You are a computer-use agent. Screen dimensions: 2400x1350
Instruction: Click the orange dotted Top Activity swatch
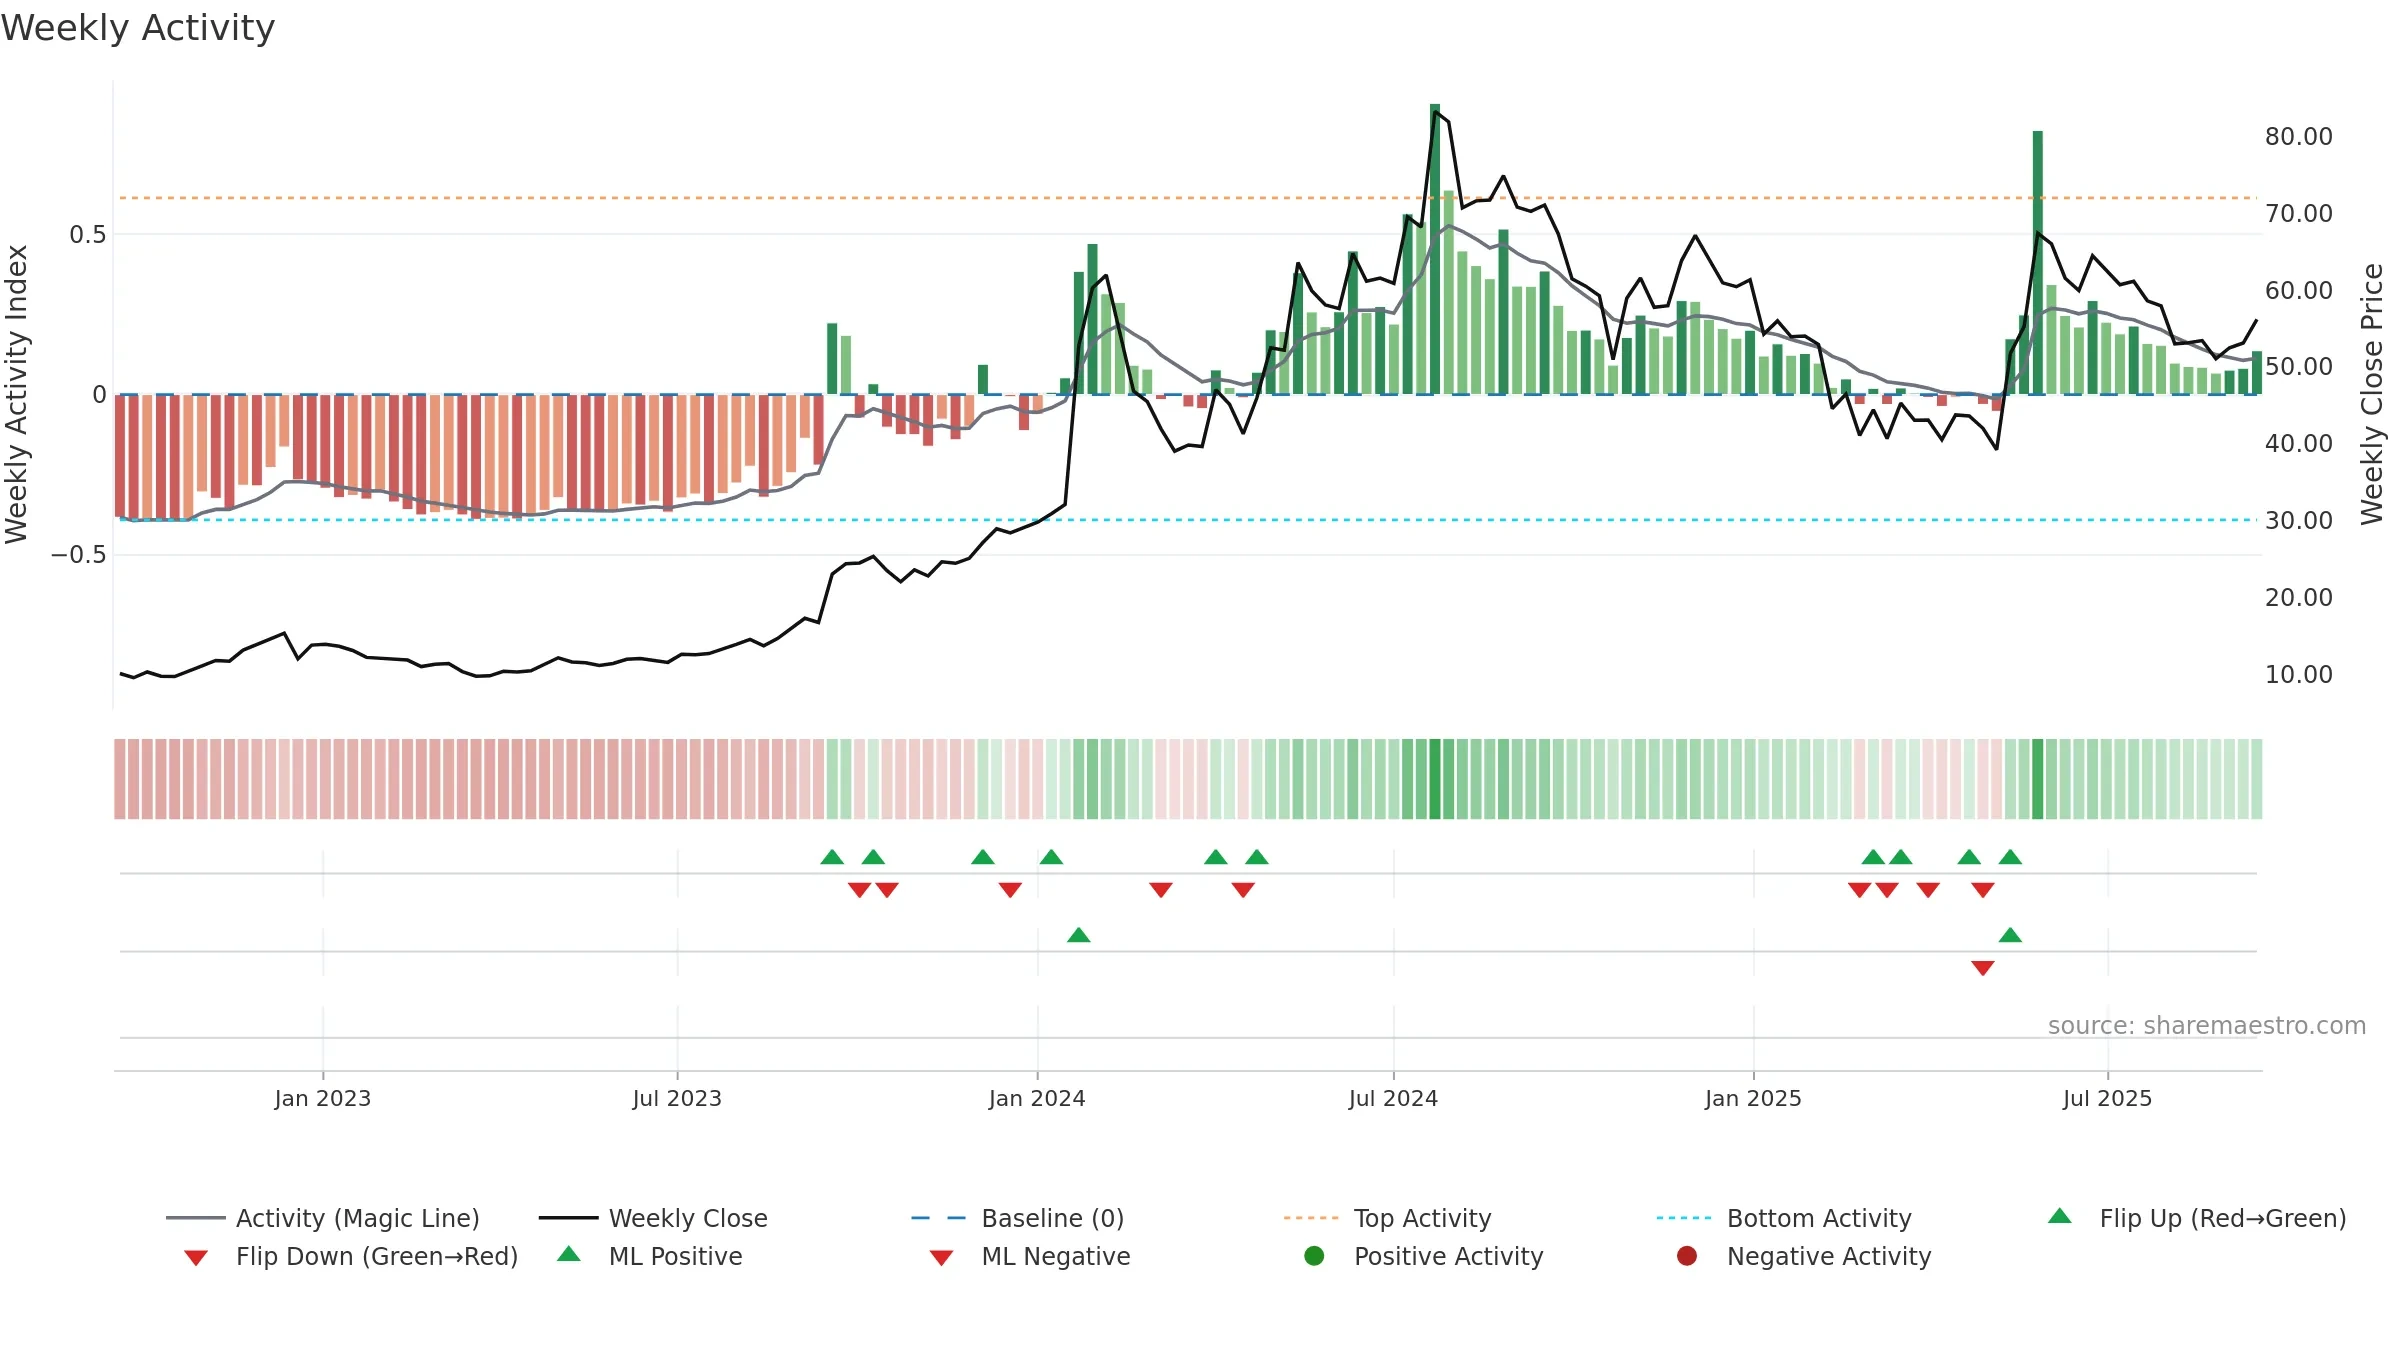coord(1311,1218)
